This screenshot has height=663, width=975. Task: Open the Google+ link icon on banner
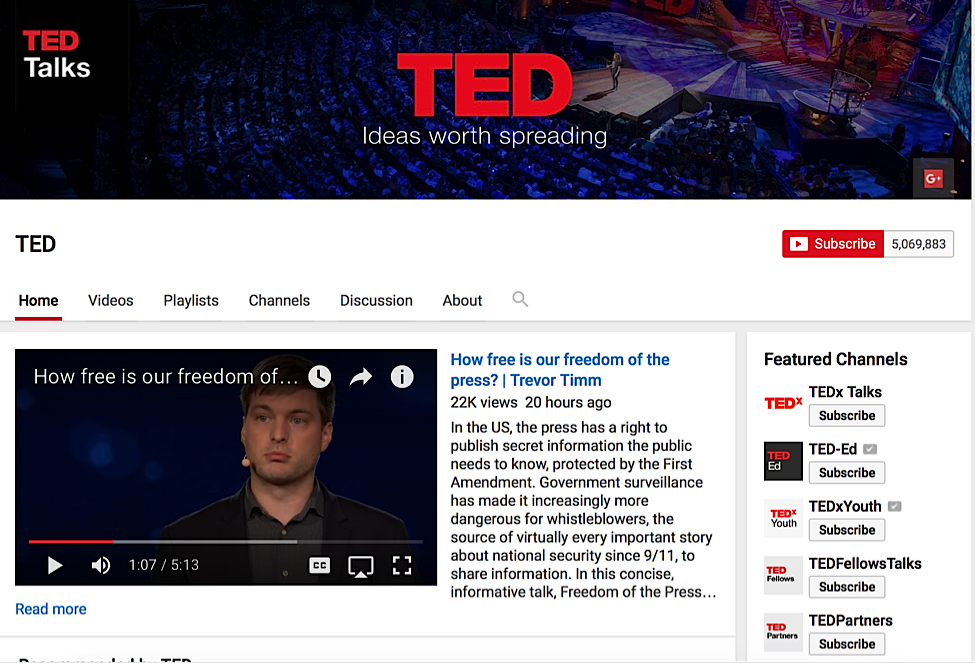tap(933, 179)
